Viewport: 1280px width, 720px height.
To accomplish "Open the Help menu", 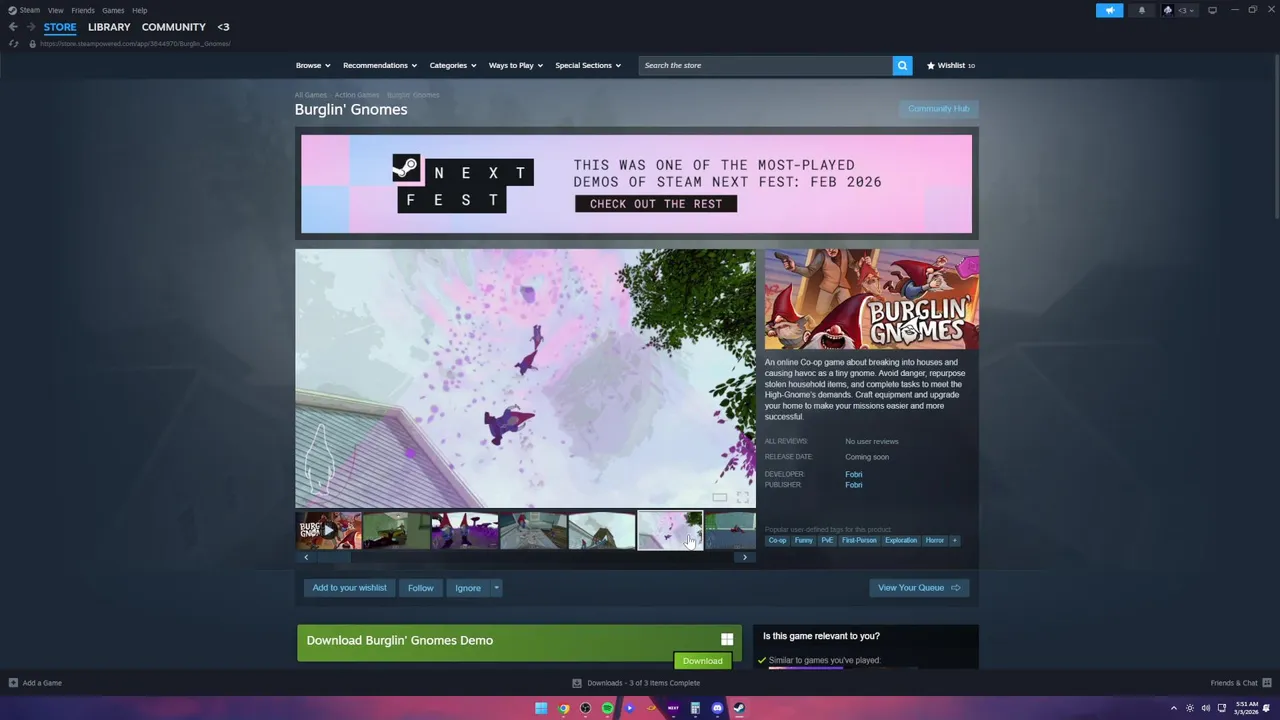I will [x=140, y=10].
